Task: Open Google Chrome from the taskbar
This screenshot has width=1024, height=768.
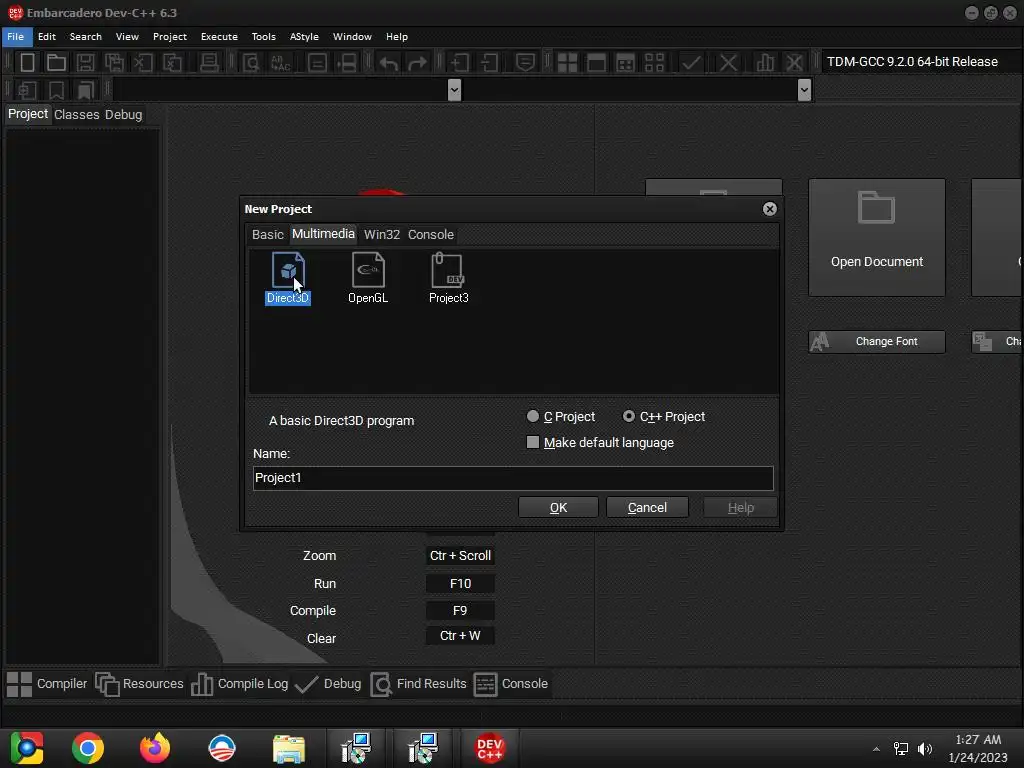Action: pos(88,748)
